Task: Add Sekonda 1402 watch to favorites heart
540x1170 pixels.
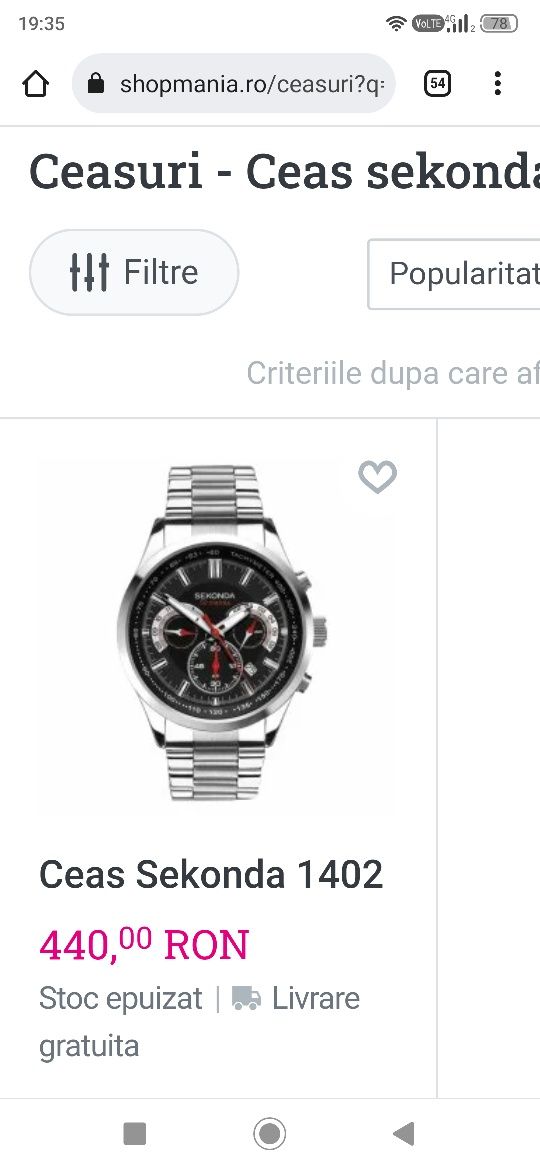Action: (377, 477)
